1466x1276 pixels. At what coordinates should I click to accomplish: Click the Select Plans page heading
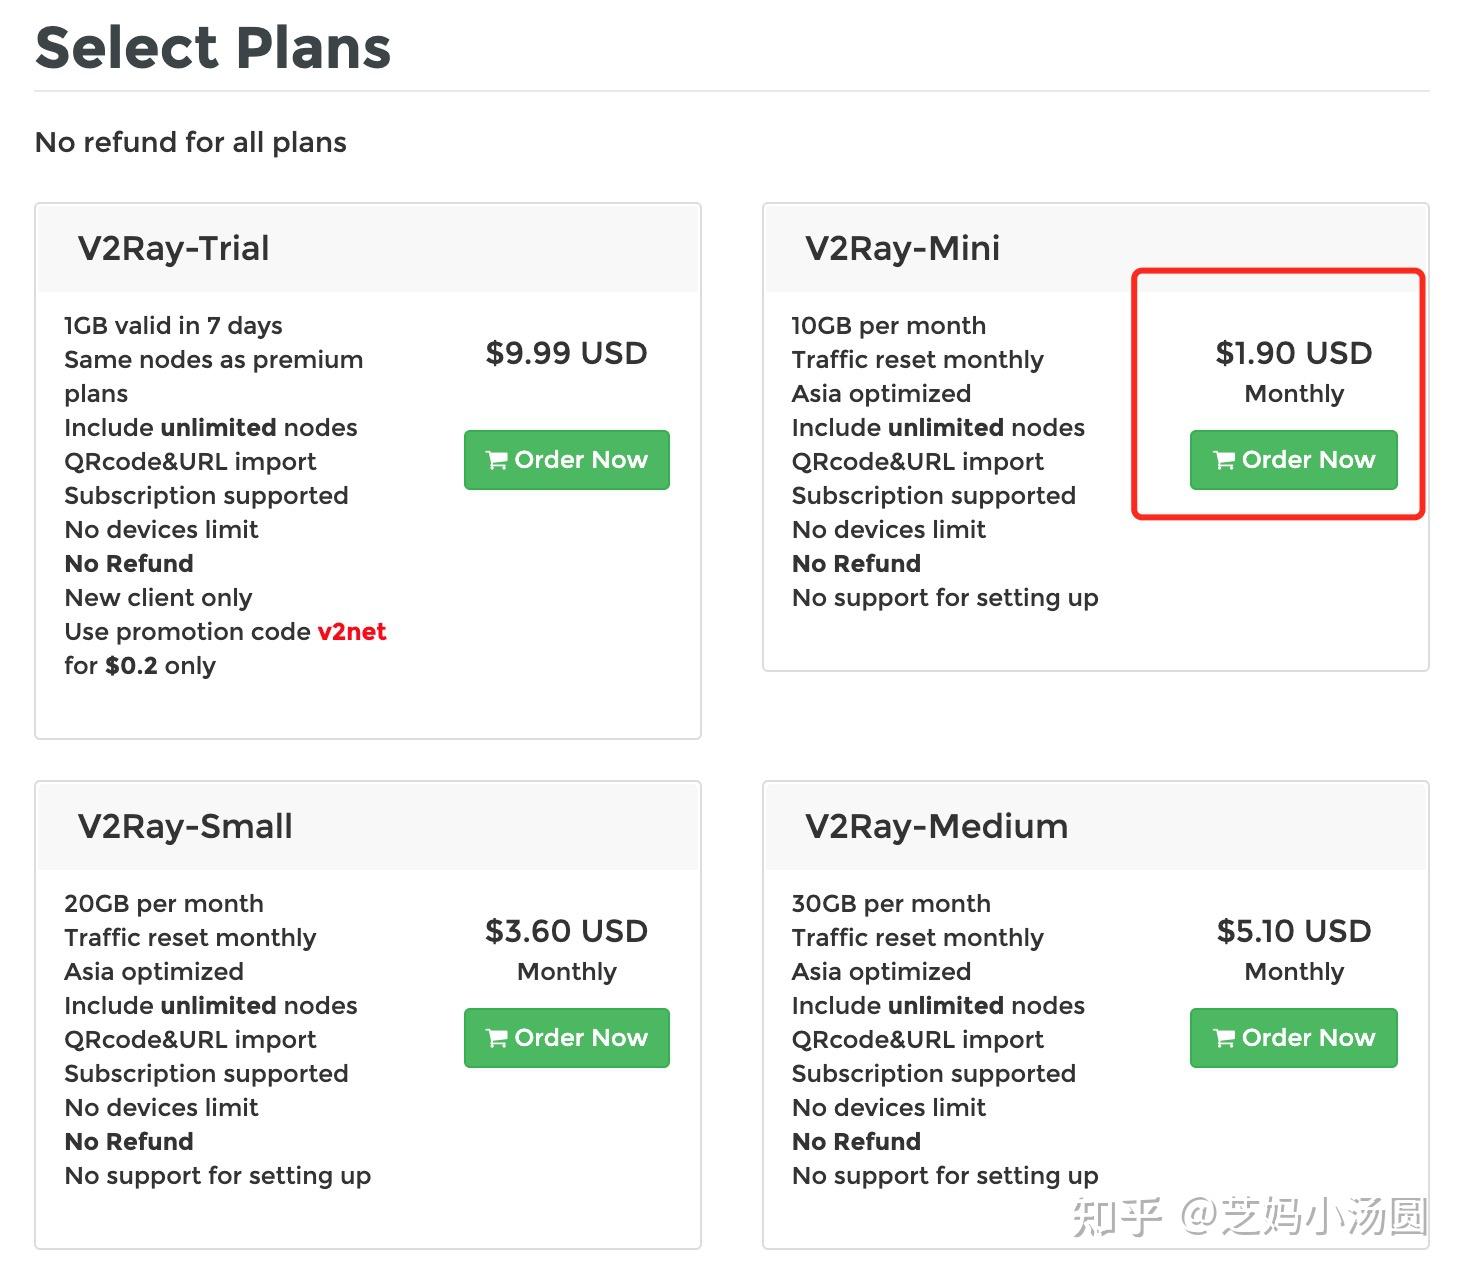pos(213,48)
